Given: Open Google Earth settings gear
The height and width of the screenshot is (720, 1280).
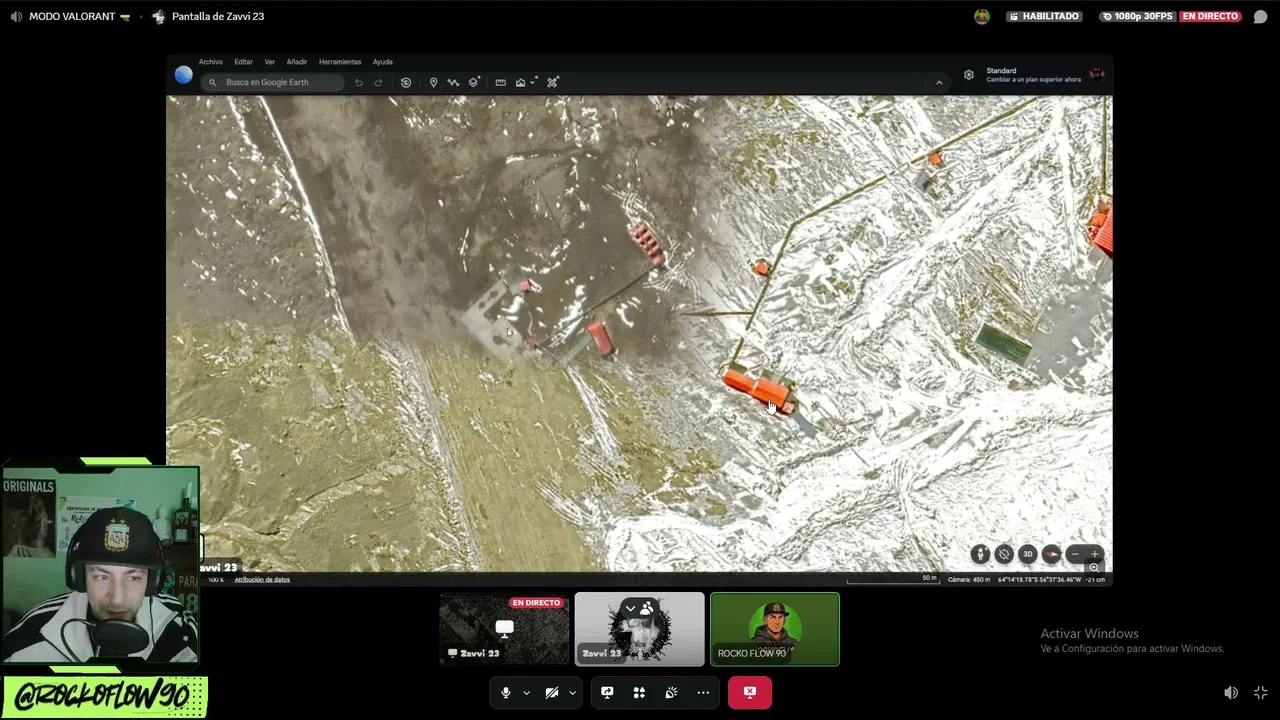Looking at the screenshot, I should click(x=969, y=75).
